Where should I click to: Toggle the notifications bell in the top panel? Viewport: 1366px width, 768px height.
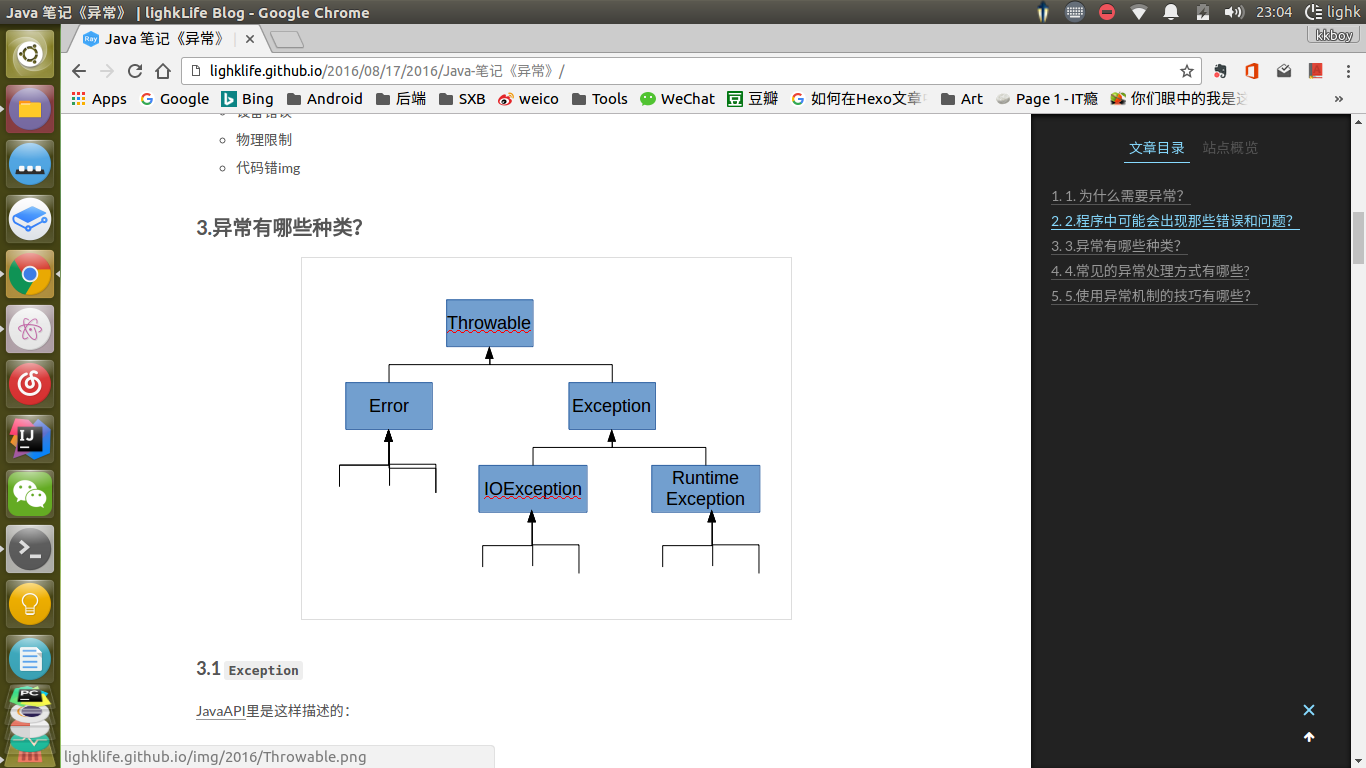[x=1171, y=12]
